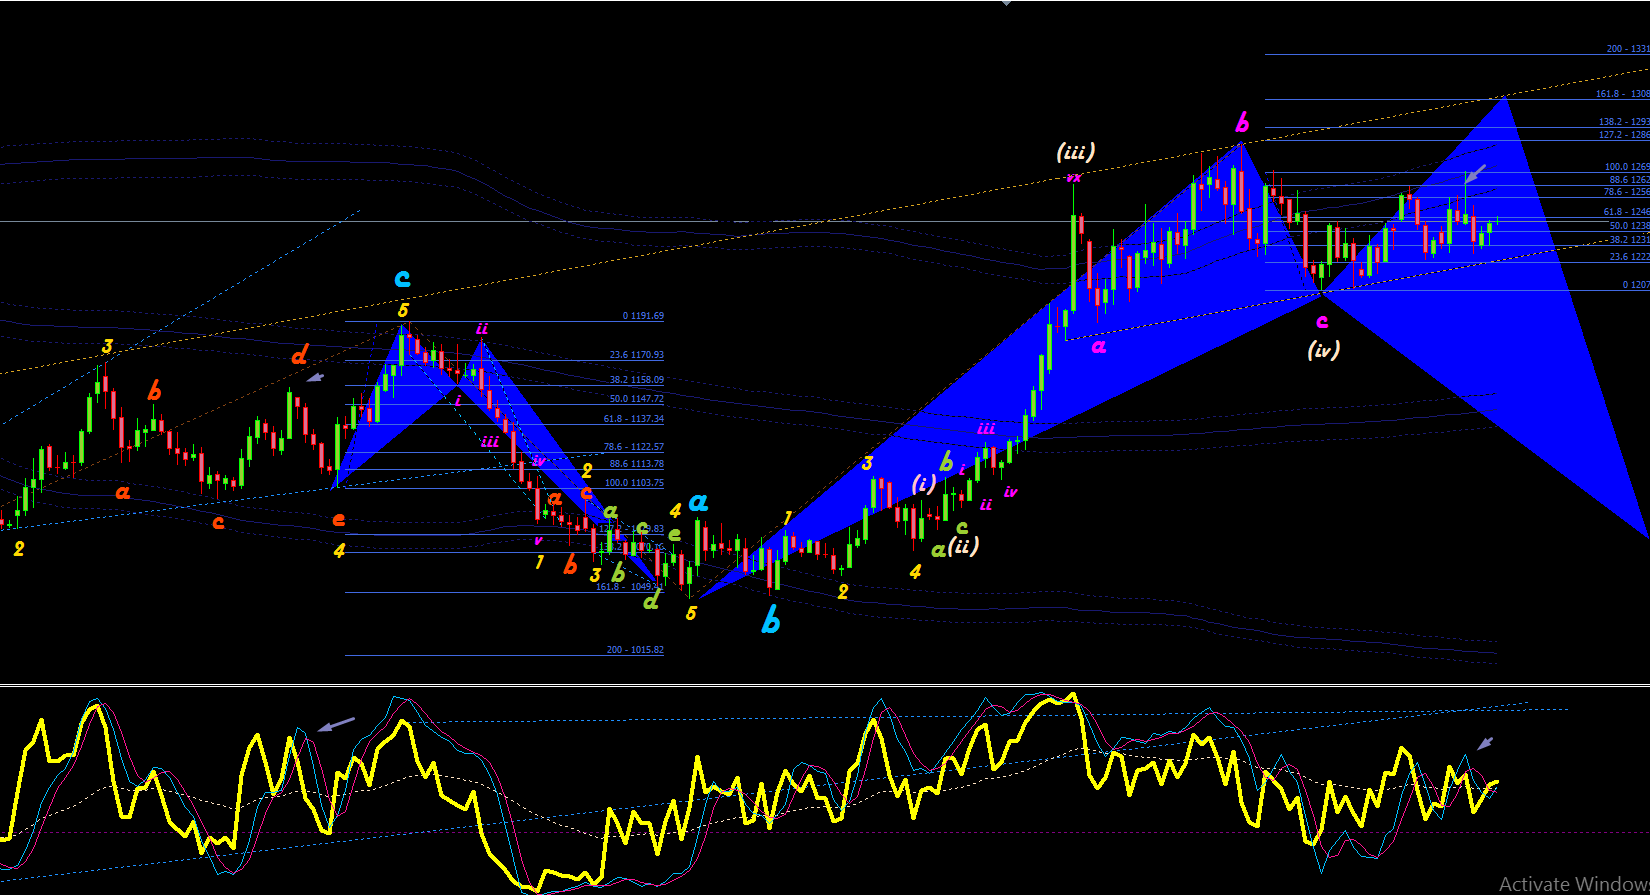Select the "23.6 1222" level label

pos(1629,257)
